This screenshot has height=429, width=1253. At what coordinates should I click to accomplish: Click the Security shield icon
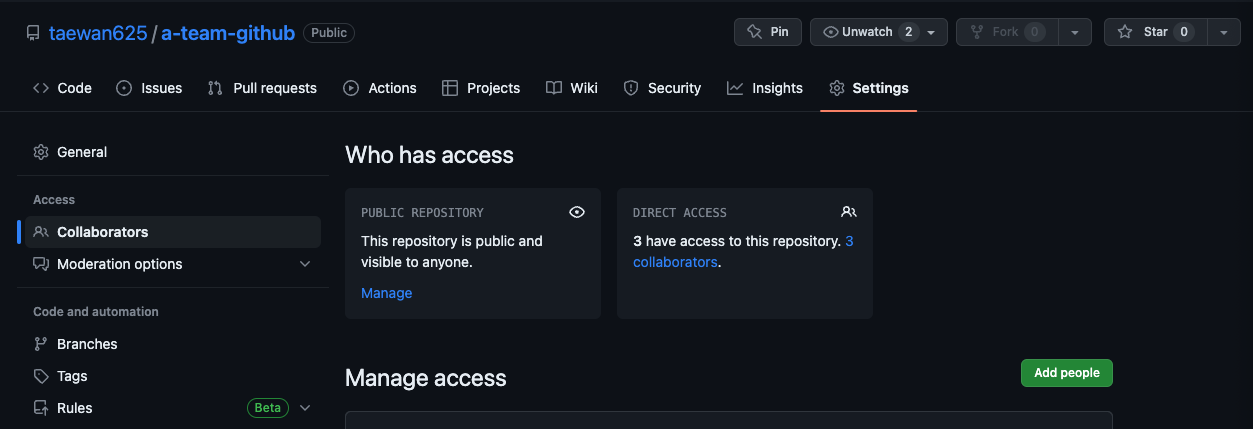(x=631, y=88)
